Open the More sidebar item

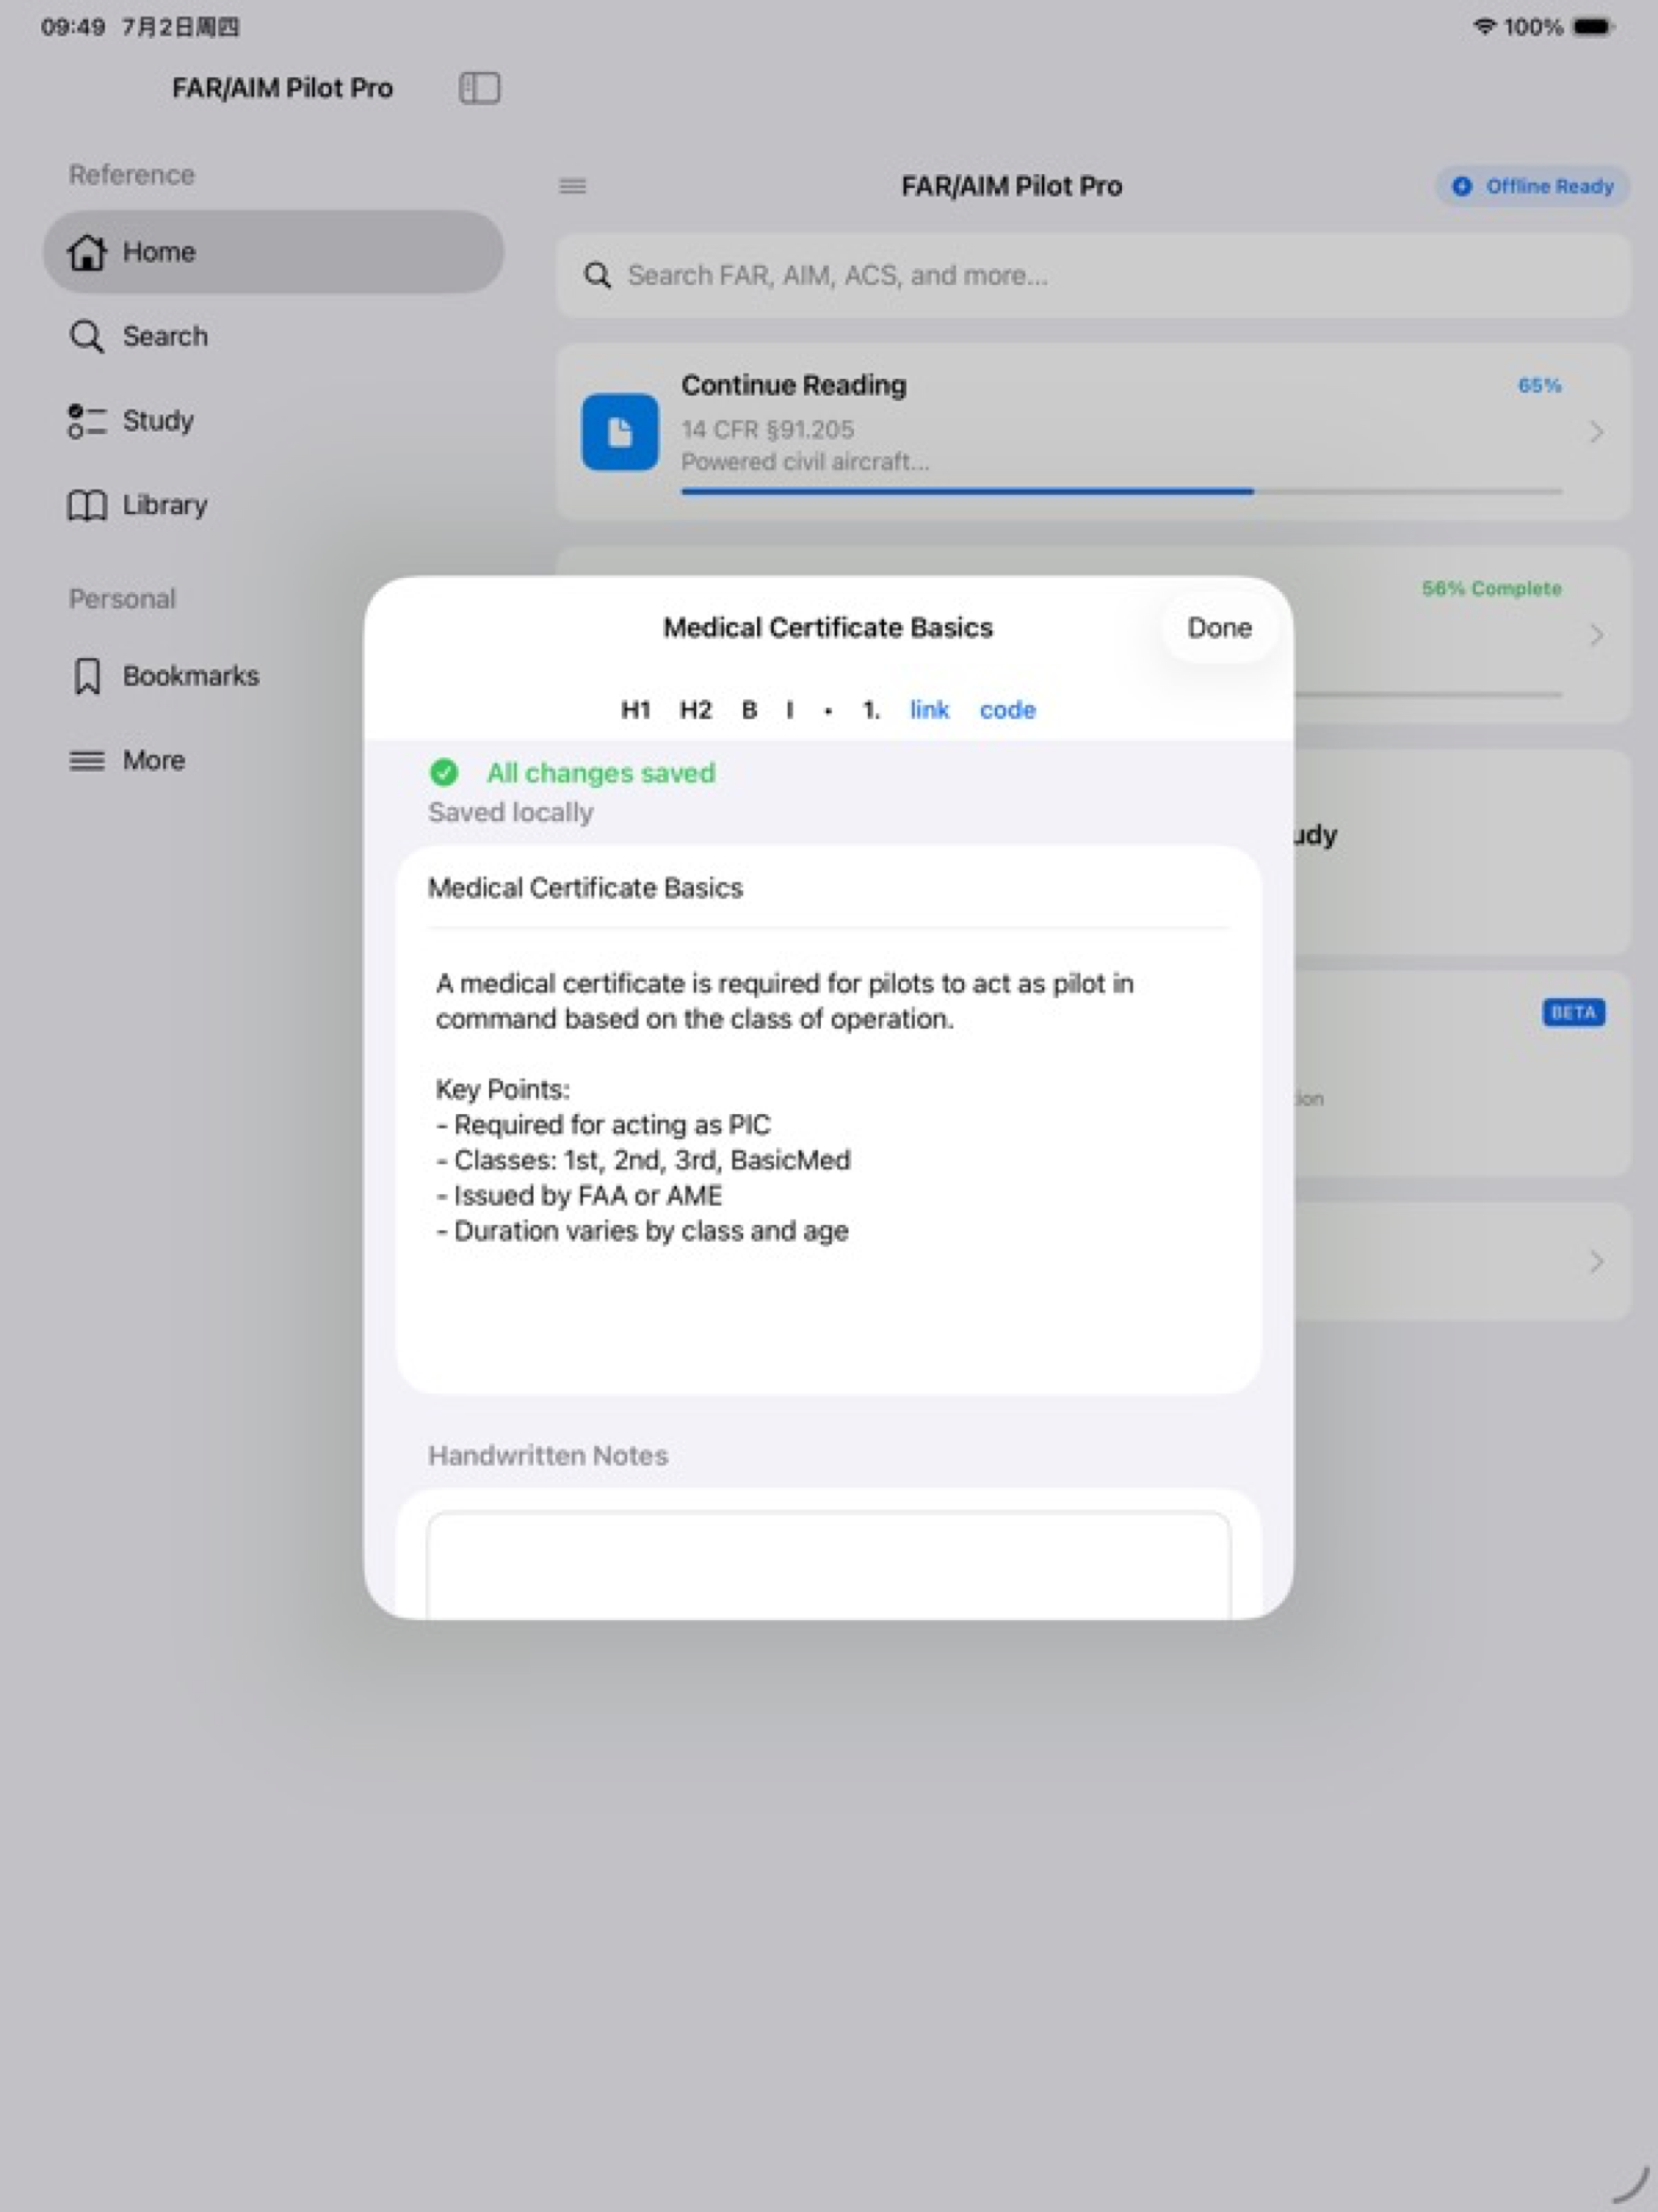click(x=273, y=760)
